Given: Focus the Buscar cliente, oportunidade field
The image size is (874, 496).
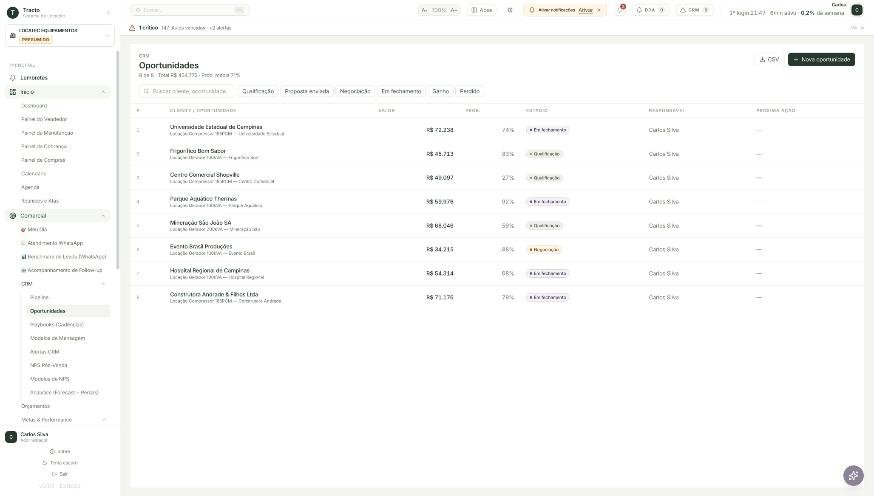Looking at the screenshot, I should [187, 91].
